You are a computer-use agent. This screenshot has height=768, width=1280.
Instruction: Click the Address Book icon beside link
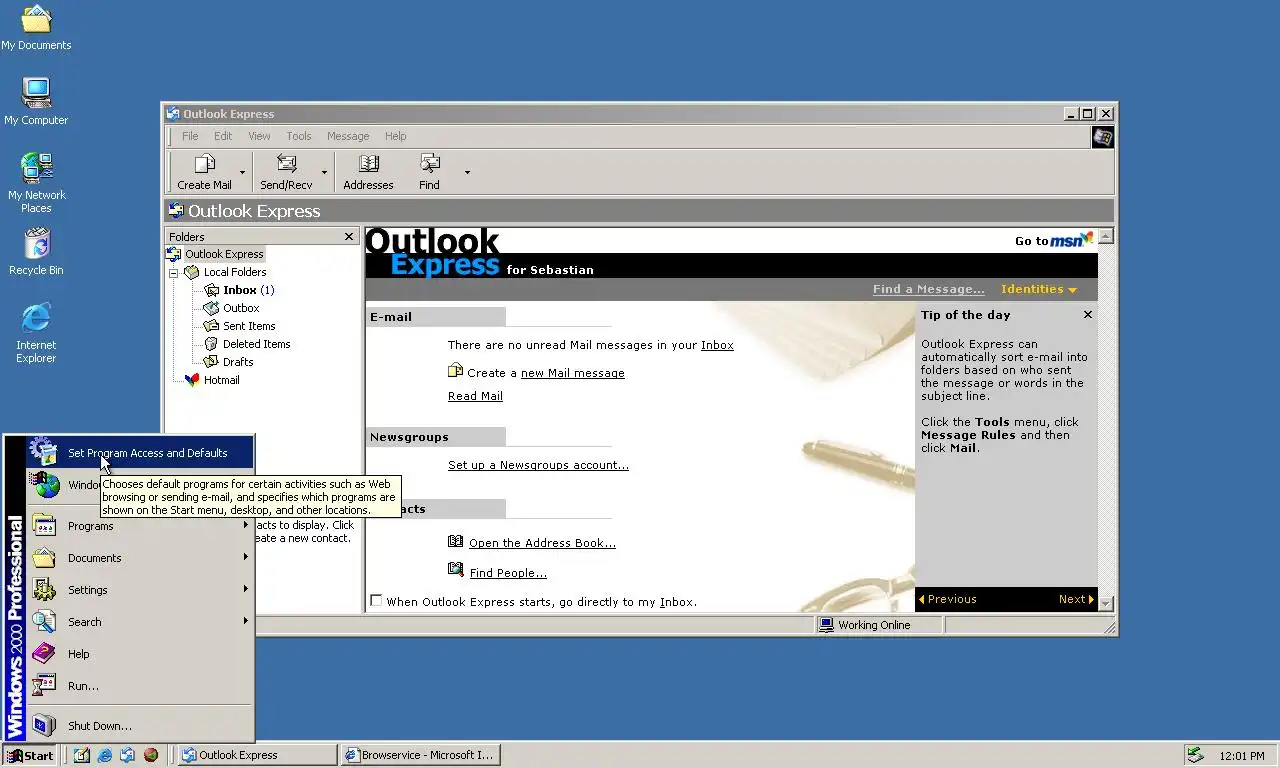click(456, 541)
